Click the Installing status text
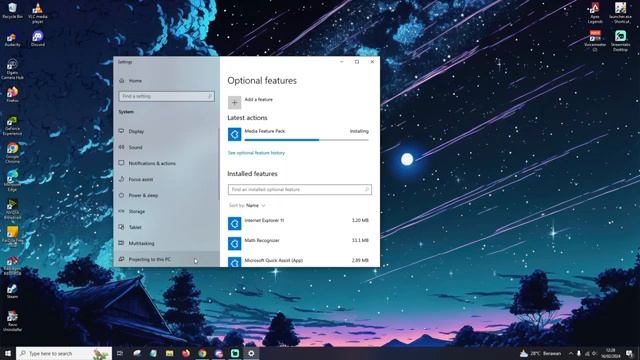 (359, 131)
